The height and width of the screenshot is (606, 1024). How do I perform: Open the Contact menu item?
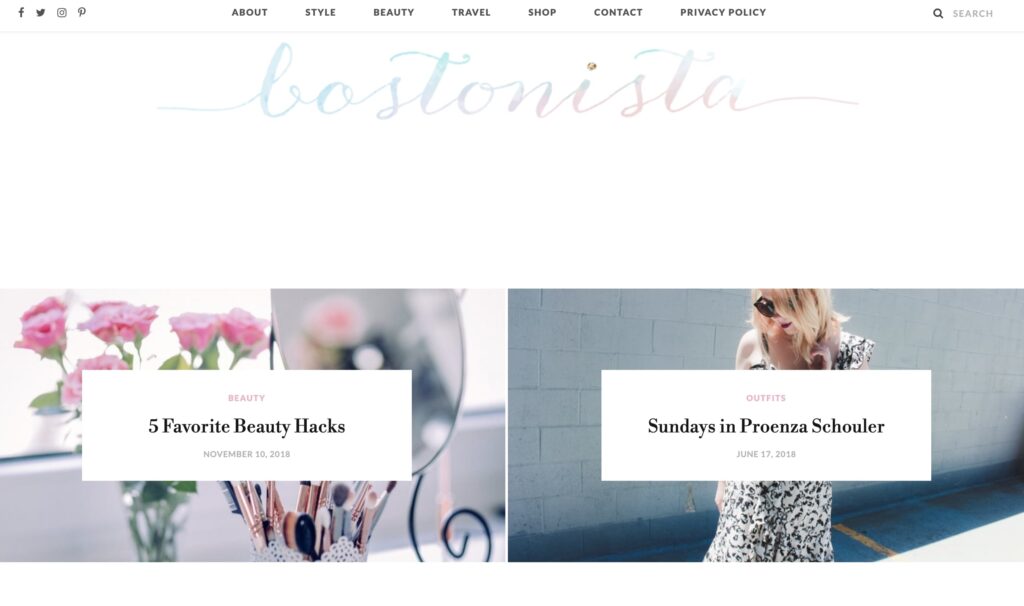pos(618,12)
